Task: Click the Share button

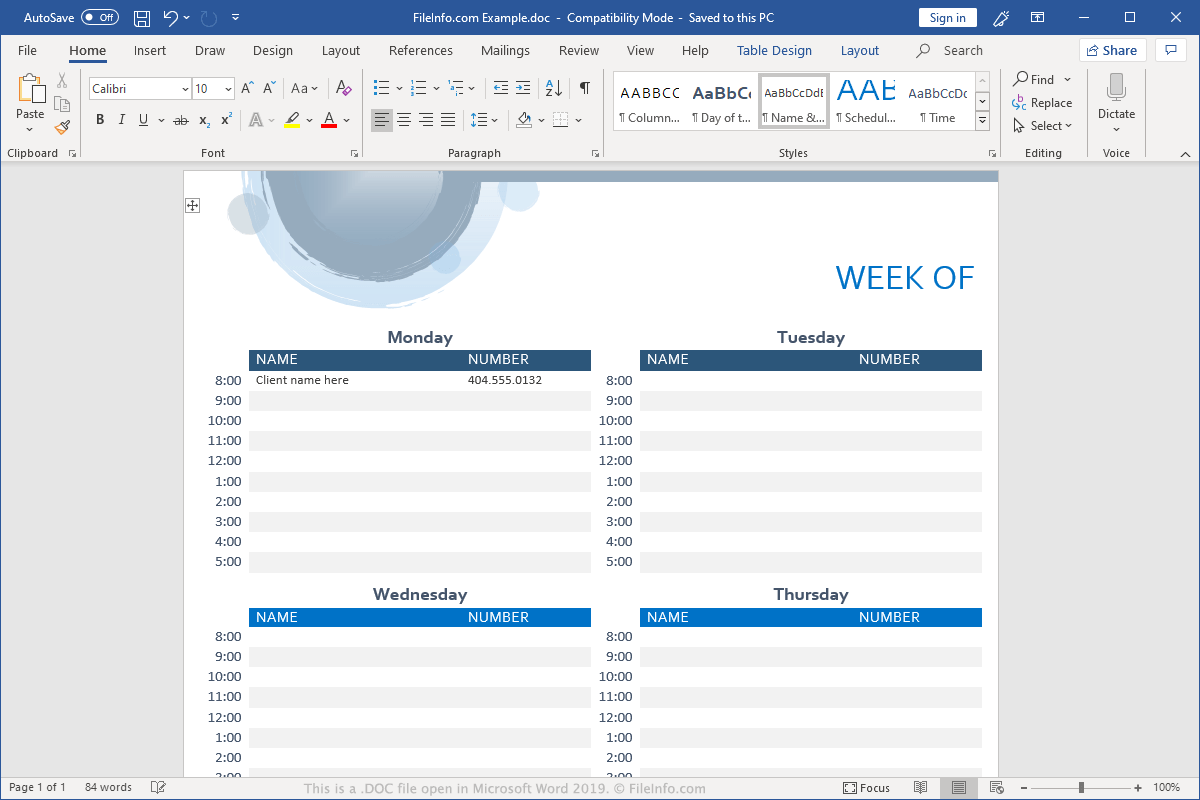Action: click(x=1112, y=50)
